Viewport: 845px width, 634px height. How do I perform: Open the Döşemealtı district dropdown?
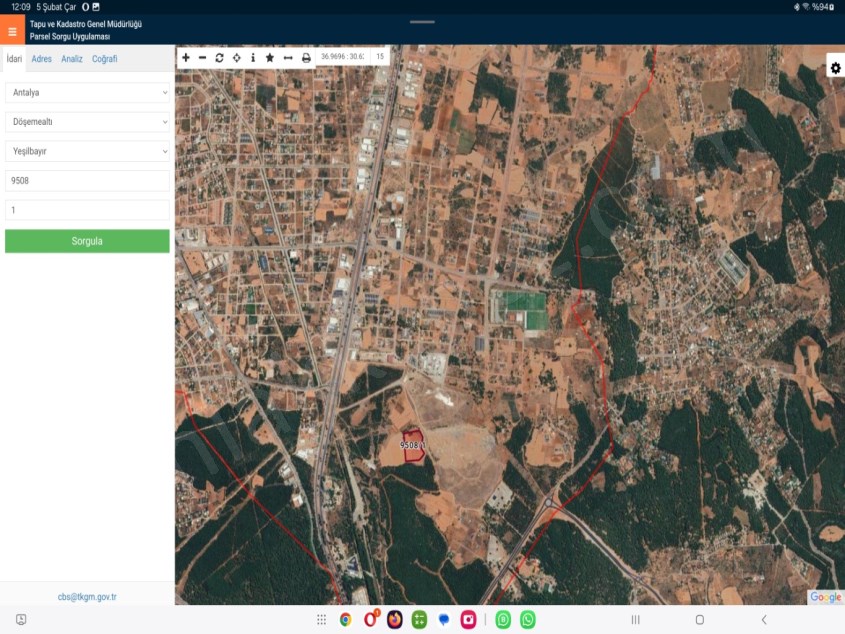coord(87,122)
